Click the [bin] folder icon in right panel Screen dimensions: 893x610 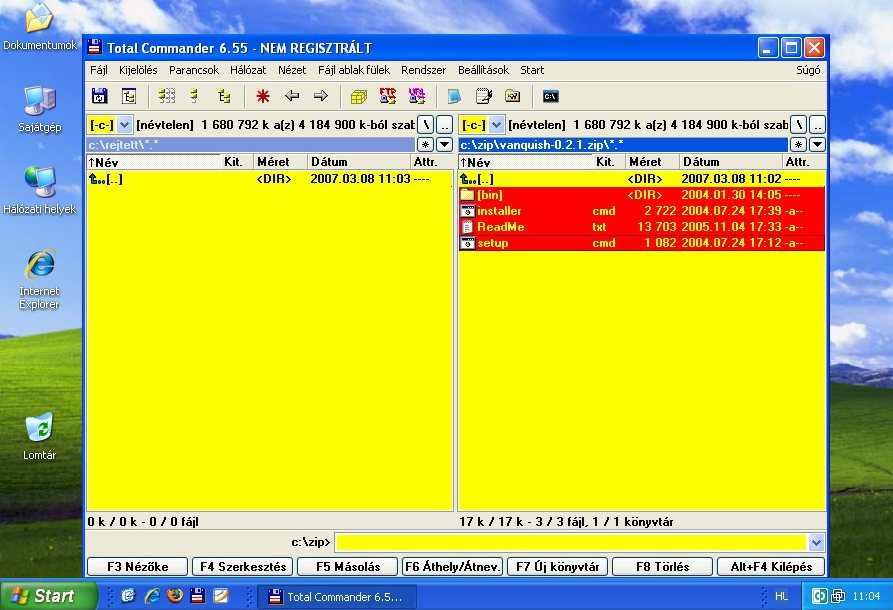(x=468, y=195)
